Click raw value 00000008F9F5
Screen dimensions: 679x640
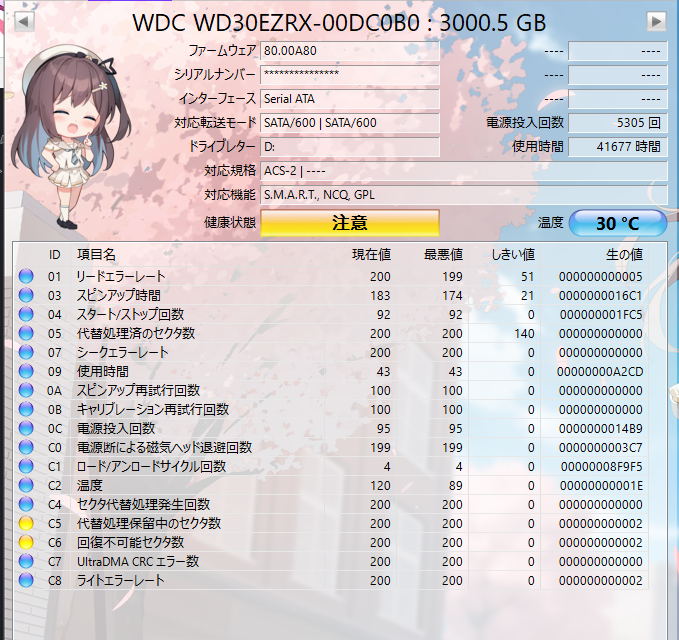click(x=601, y=467)
